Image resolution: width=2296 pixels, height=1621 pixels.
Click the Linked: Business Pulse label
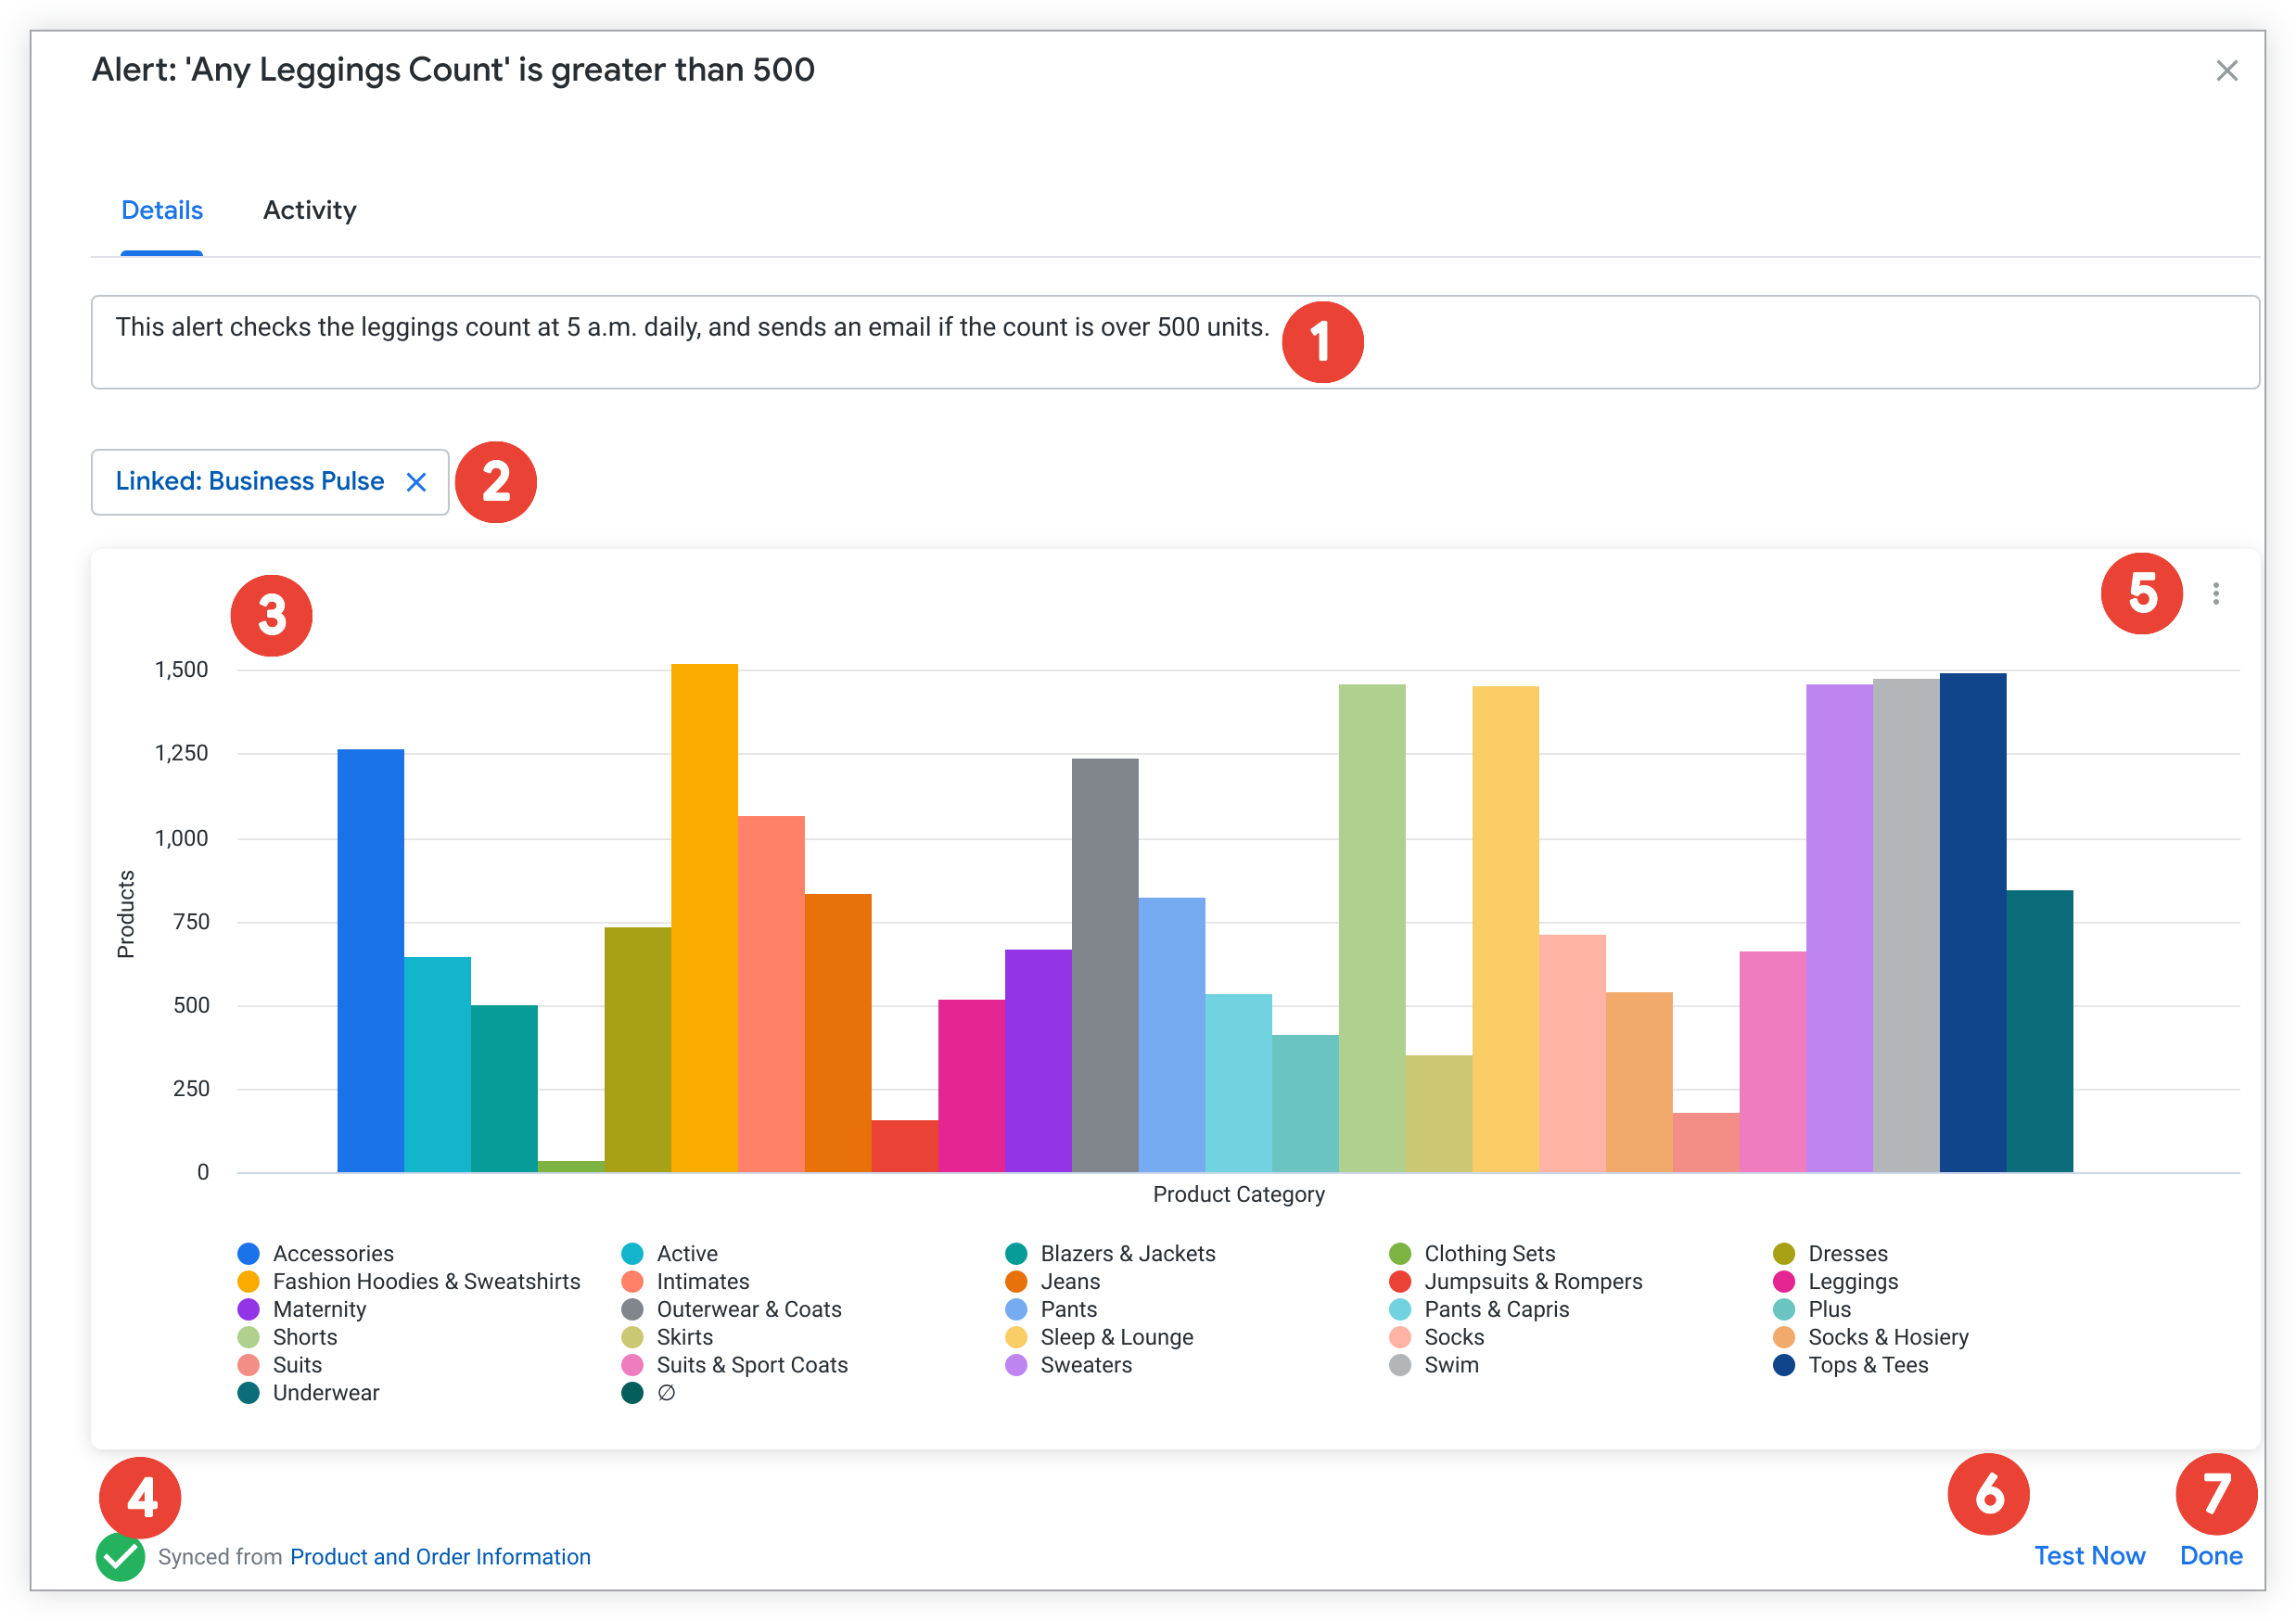pyautogui.click(x=250, y=481)
